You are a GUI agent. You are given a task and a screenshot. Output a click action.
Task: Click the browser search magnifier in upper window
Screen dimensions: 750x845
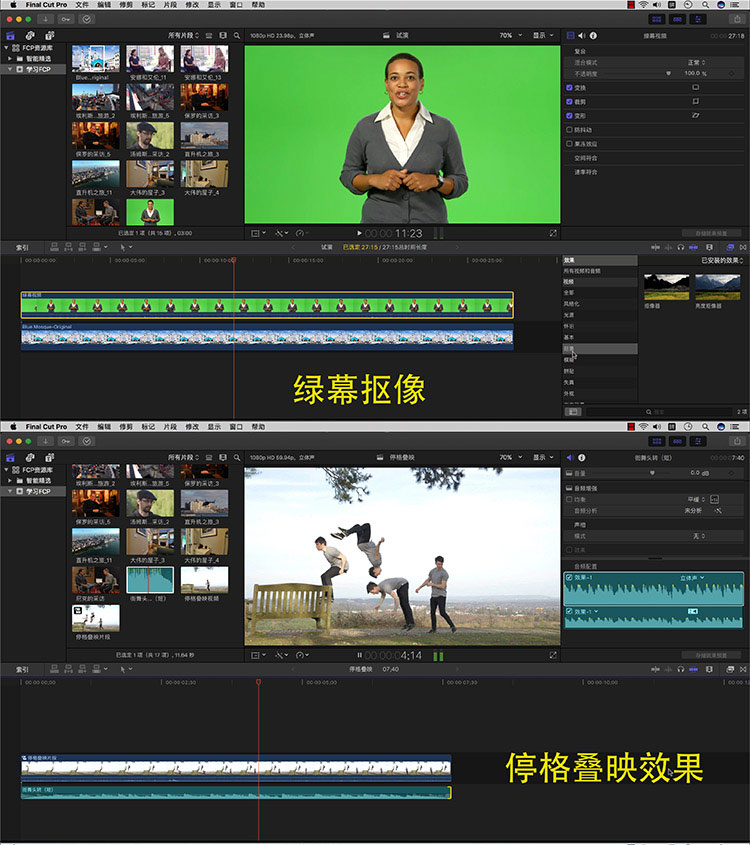(237, 36)
